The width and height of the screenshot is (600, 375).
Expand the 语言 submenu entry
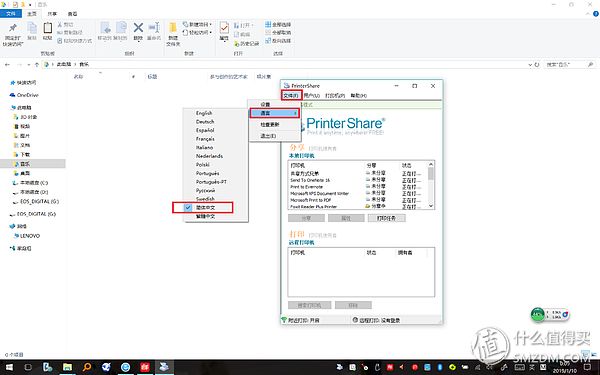pos(274,113)
